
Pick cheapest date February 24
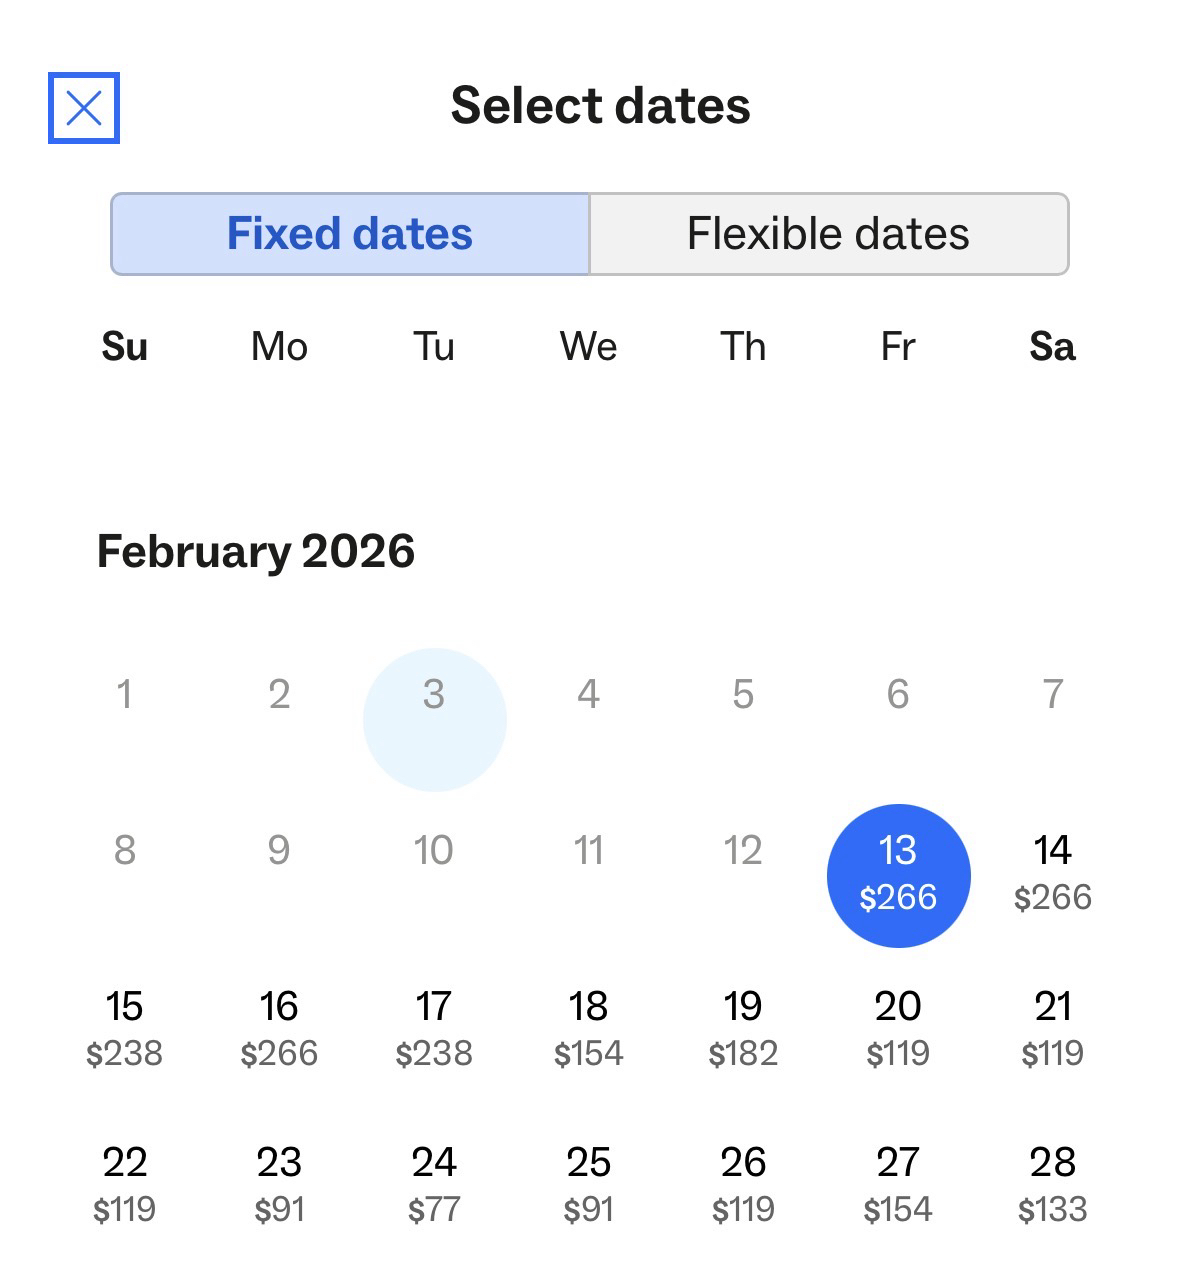coord(434,1185)
